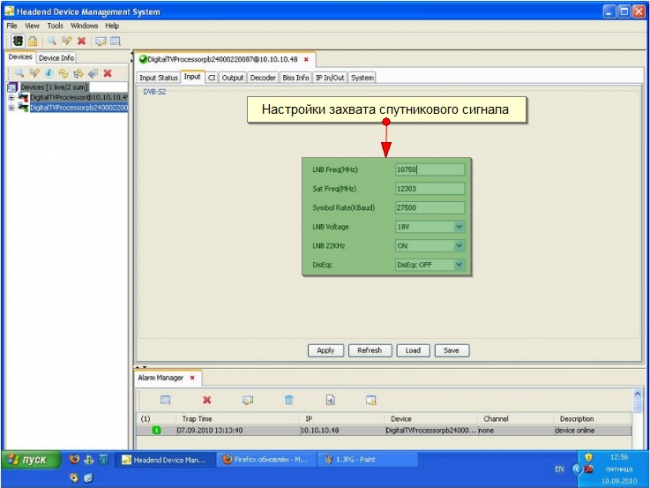
Task: Open the File menu
Action: coord(12,26)
